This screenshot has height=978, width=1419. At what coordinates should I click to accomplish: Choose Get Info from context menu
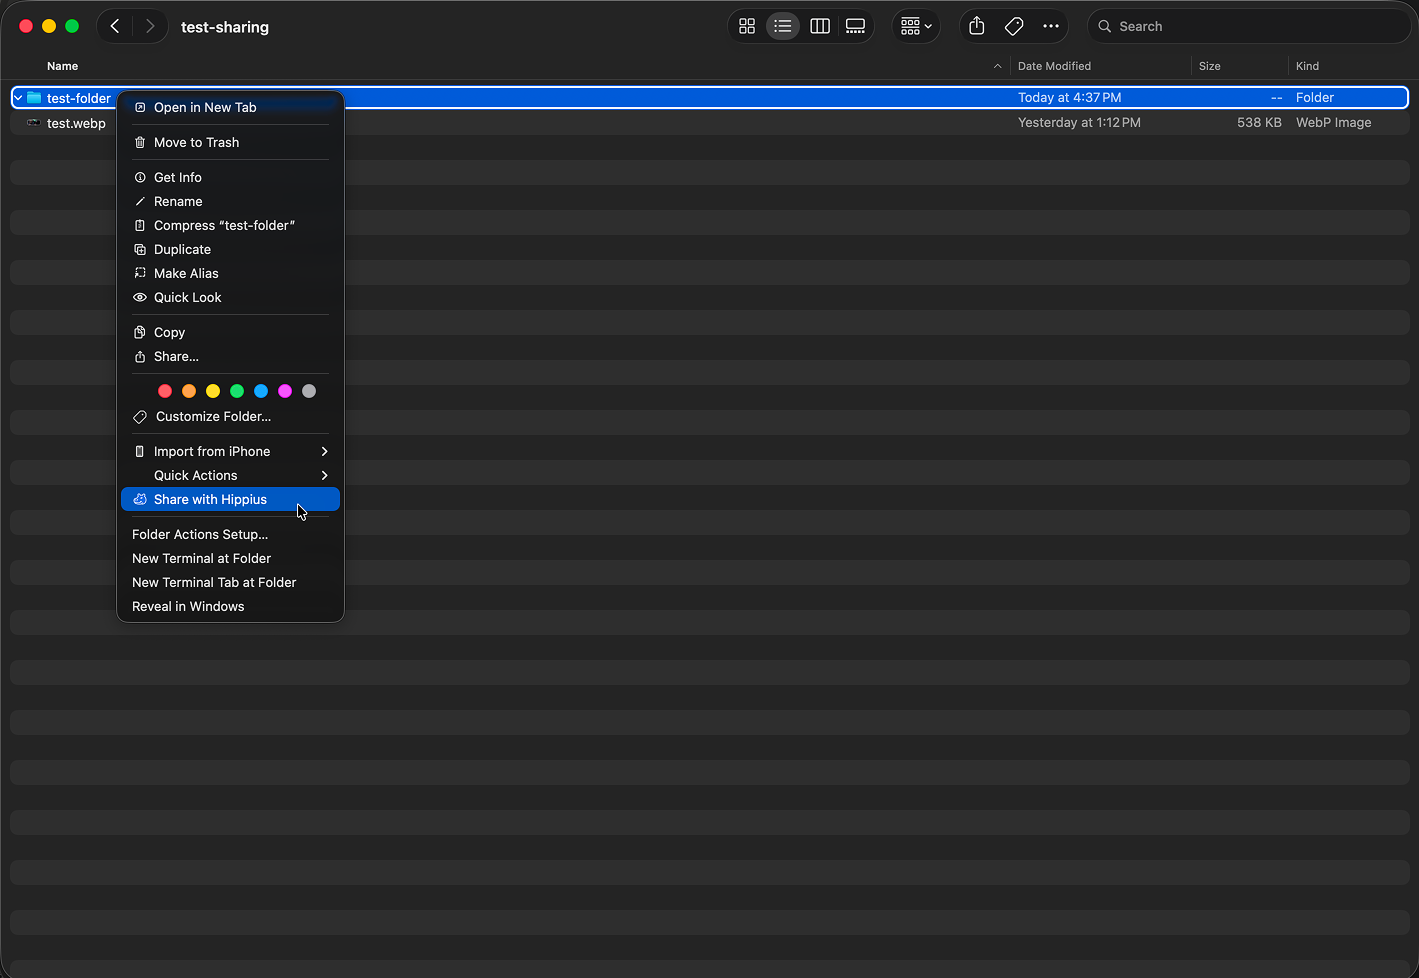[x=230, y=177]
